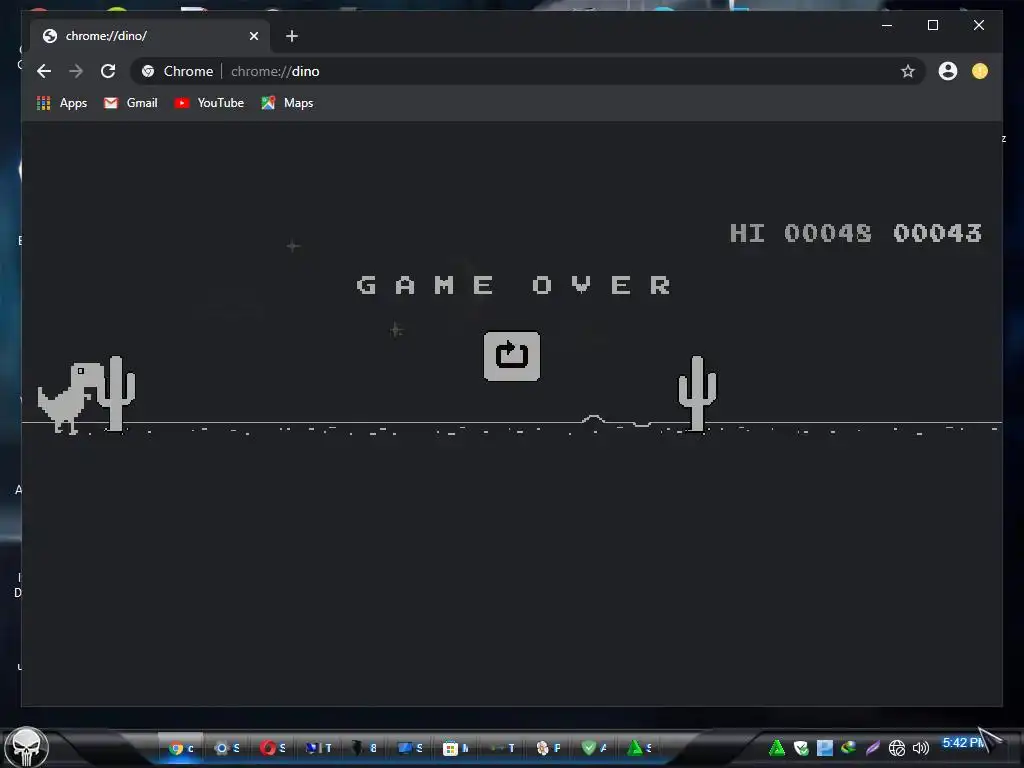Image resolution: width=1024 pixels, height=768 pixels.
Task: Bookmark this page with the star icon
Action: coord(908,71)
